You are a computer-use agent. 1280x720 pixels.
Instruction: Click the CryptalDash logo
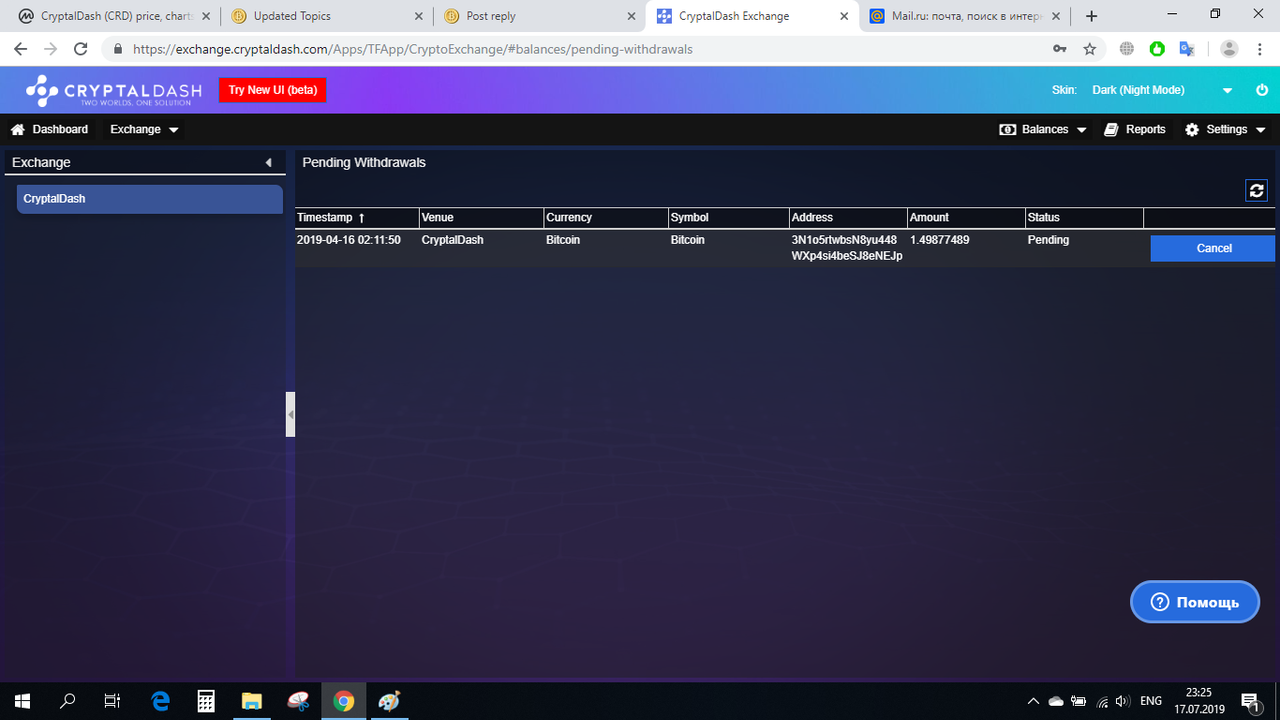[113, 90]
